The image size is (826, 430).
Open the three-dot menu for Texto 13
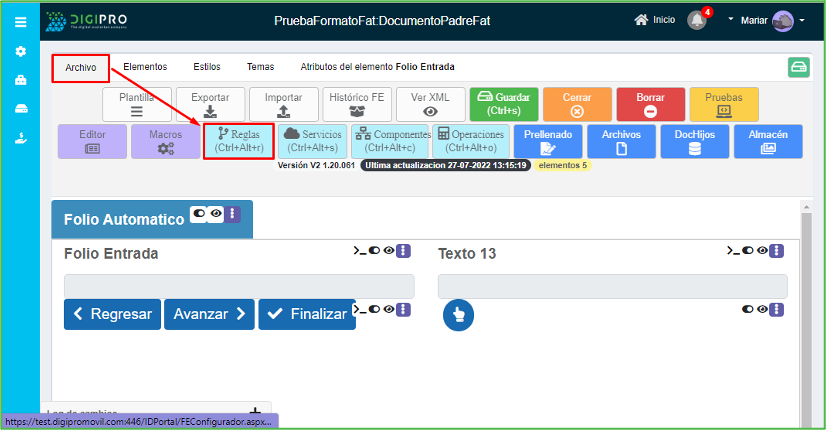777,251
